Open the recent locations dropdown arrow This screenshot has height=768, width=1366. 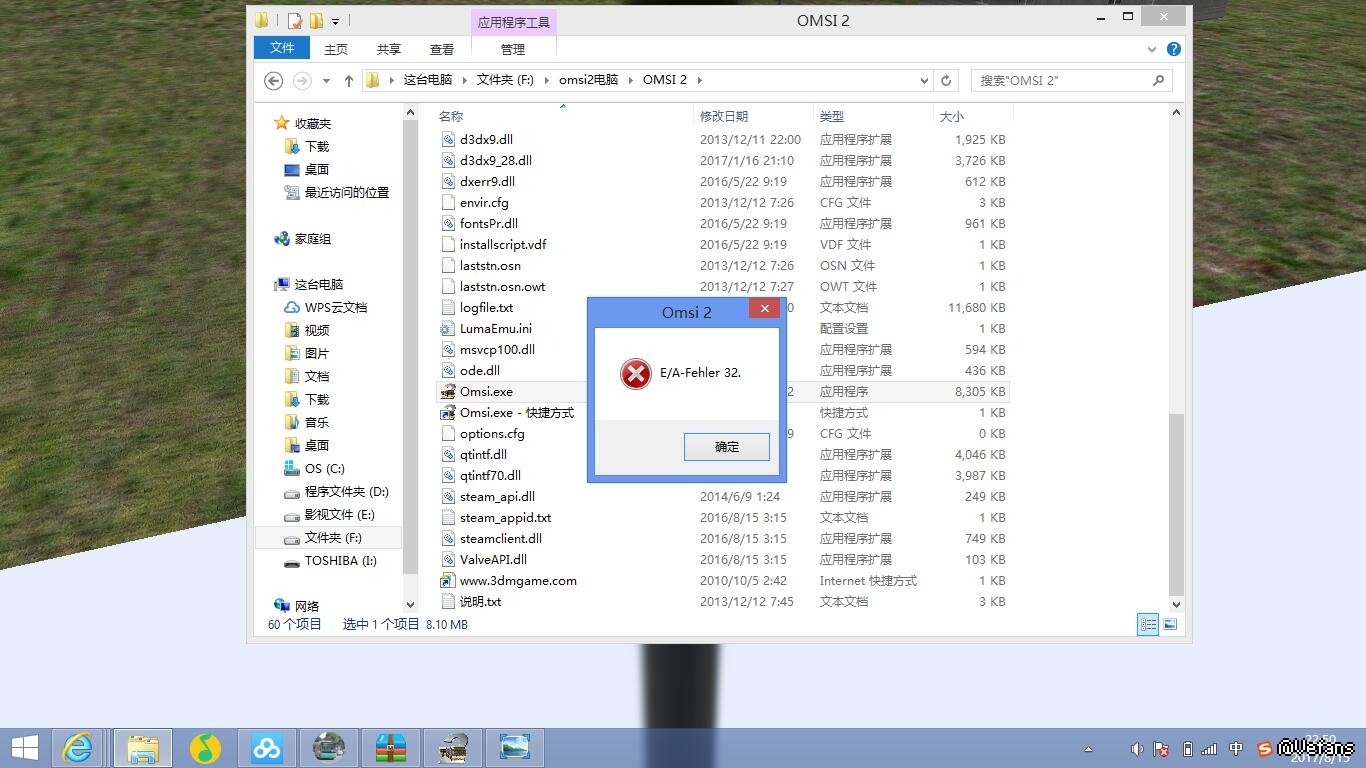pos(325,80)
